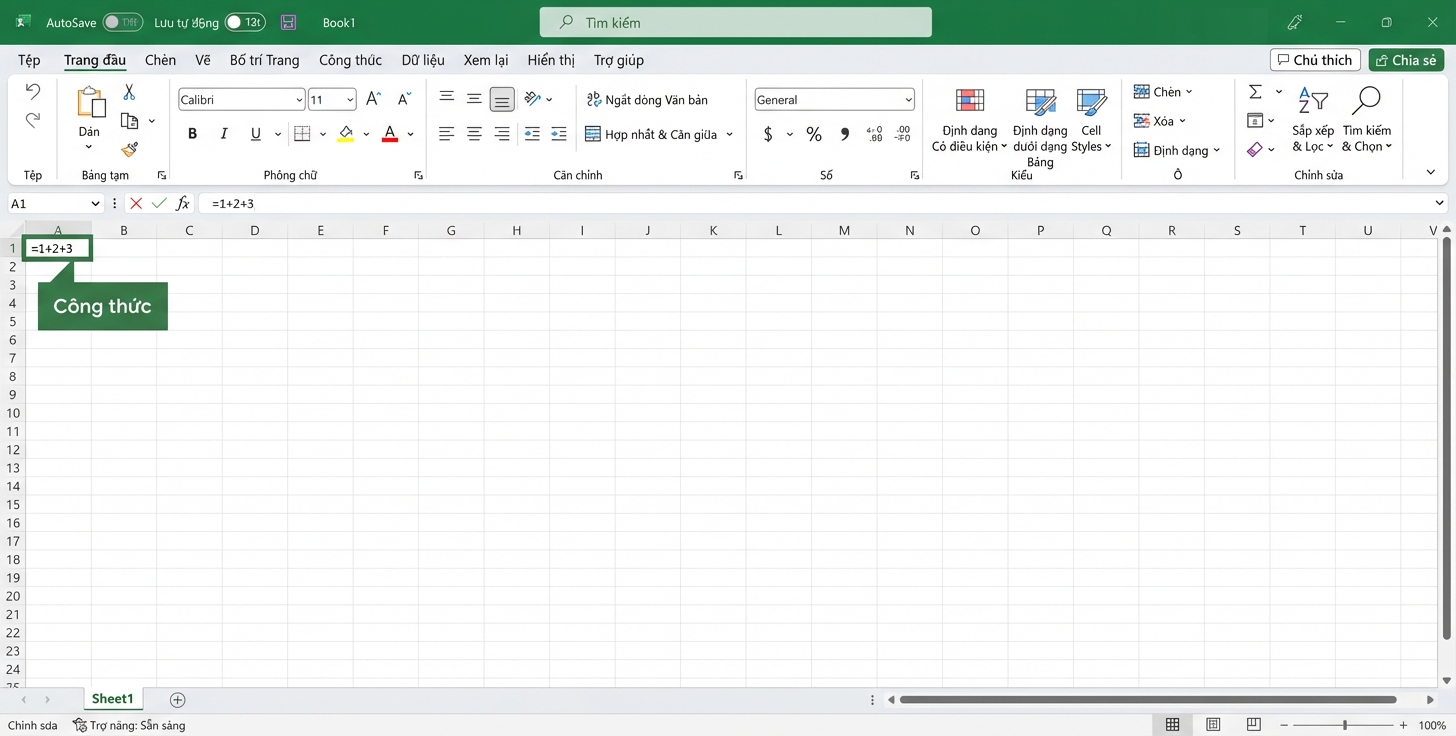Click the text orientation icon

coord(533,98)
